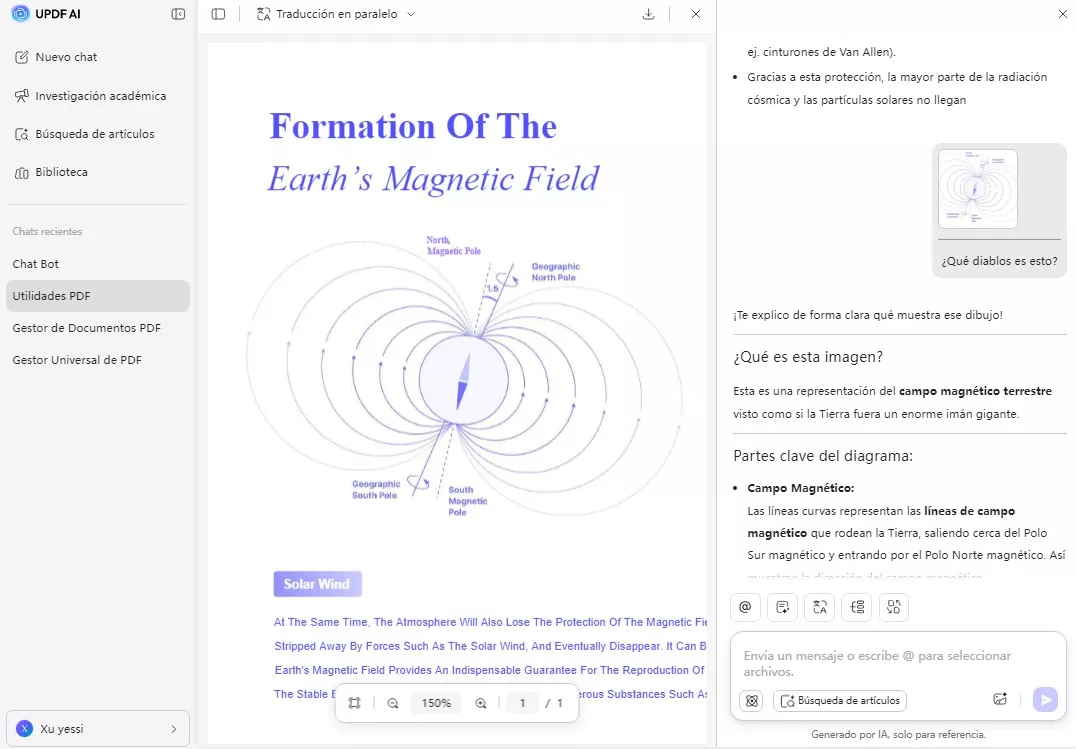This screenshot has width=1076, height=749.
Task: Click the Investigación académica telescope icon
Action: pyautogui.click(x=21, y=96)
